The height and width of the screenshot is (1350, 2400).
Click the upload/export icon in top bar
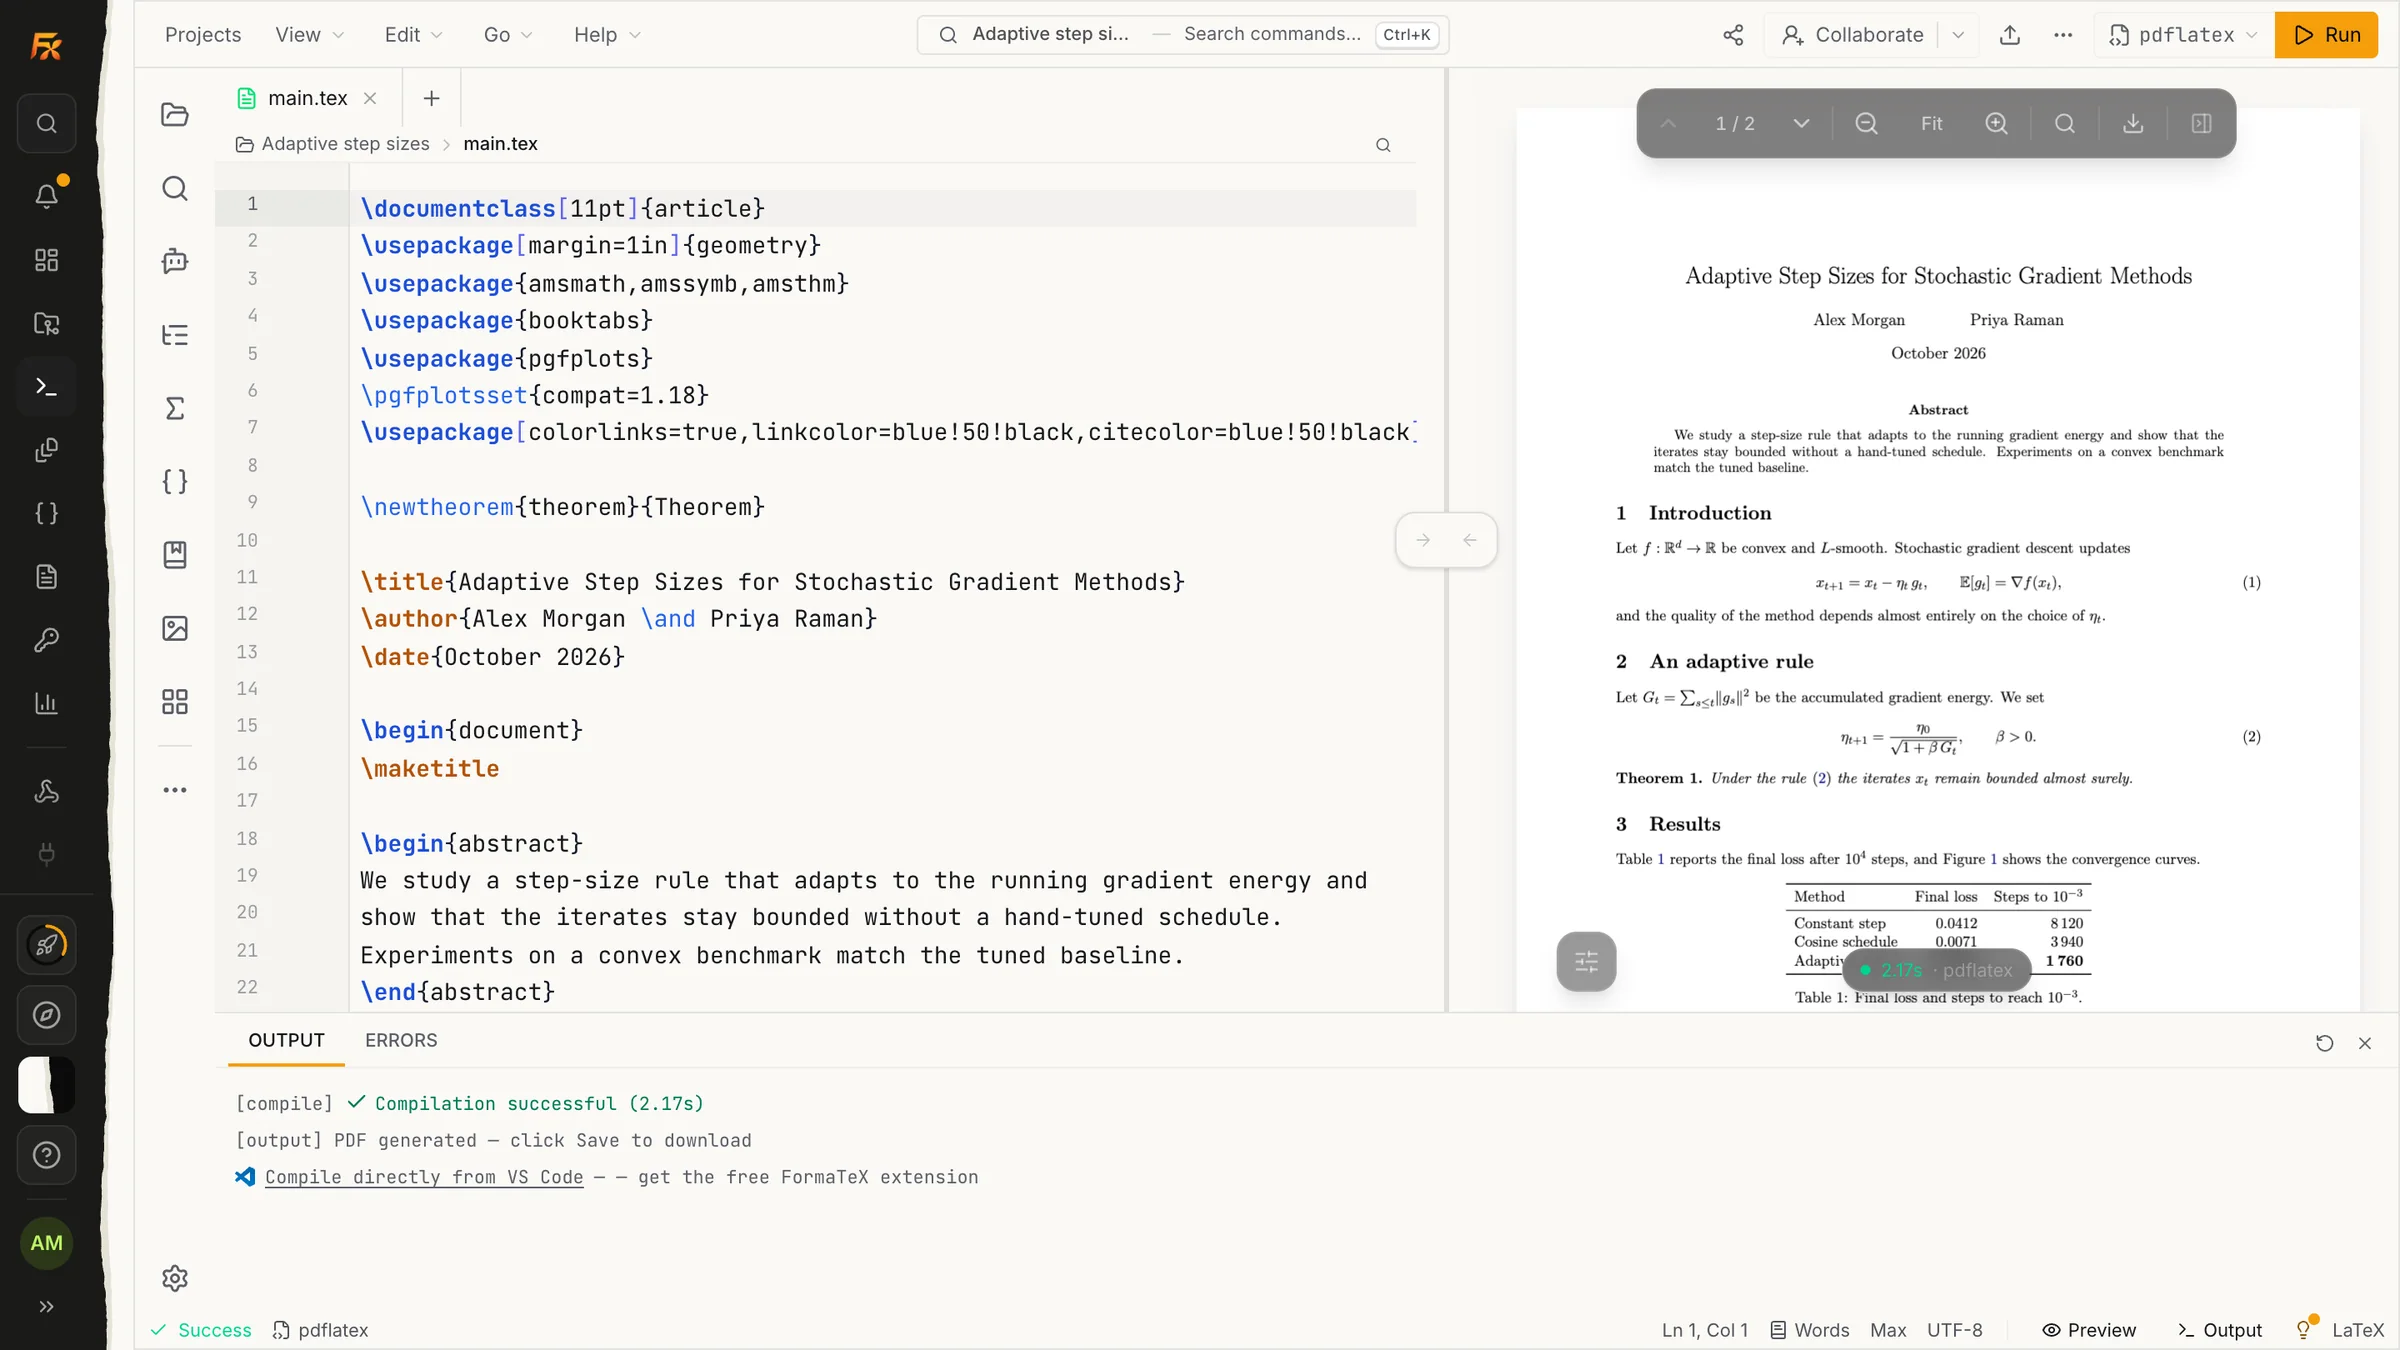tap(2010, 35)
